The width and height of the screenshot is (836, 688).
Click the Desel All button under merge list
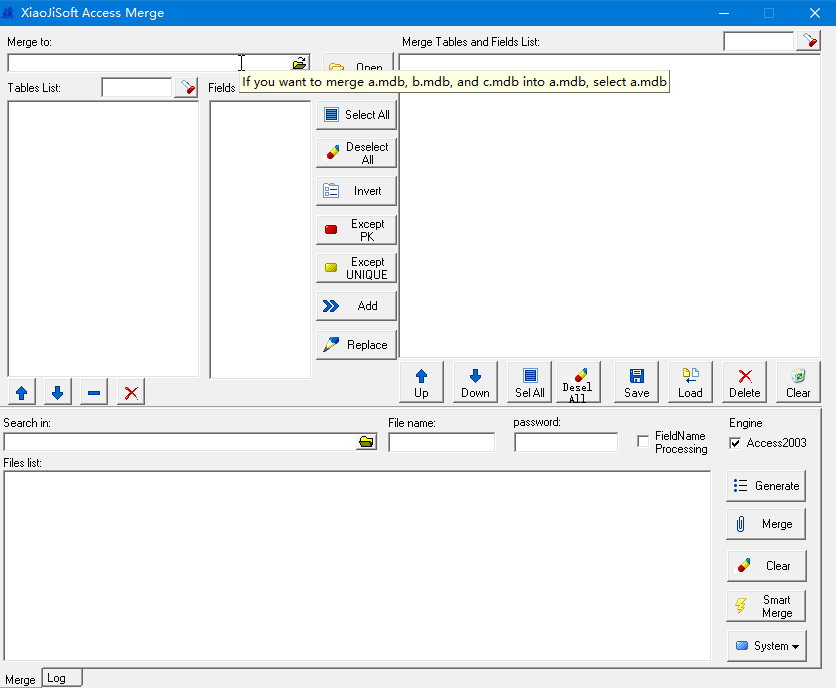click(578, 382)
